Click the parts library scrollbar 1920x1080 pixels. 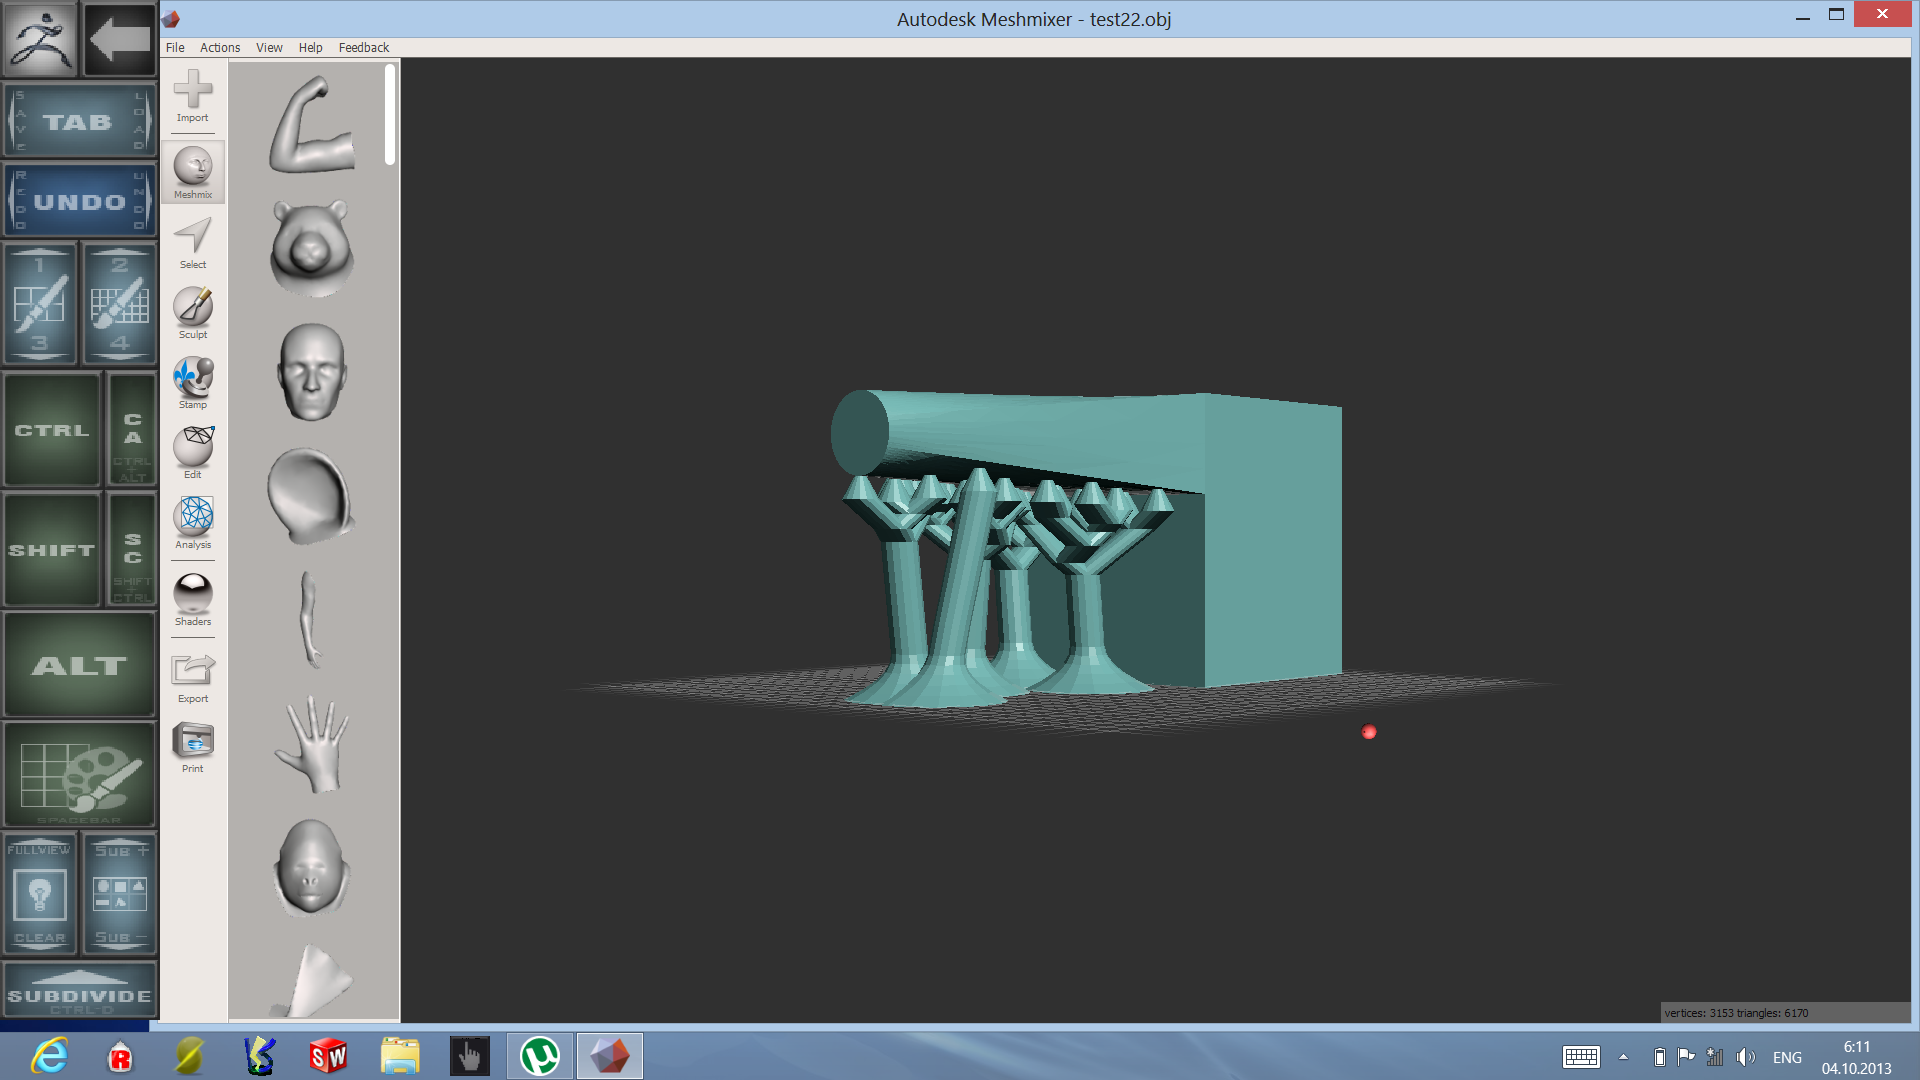[x=390, y=115]
